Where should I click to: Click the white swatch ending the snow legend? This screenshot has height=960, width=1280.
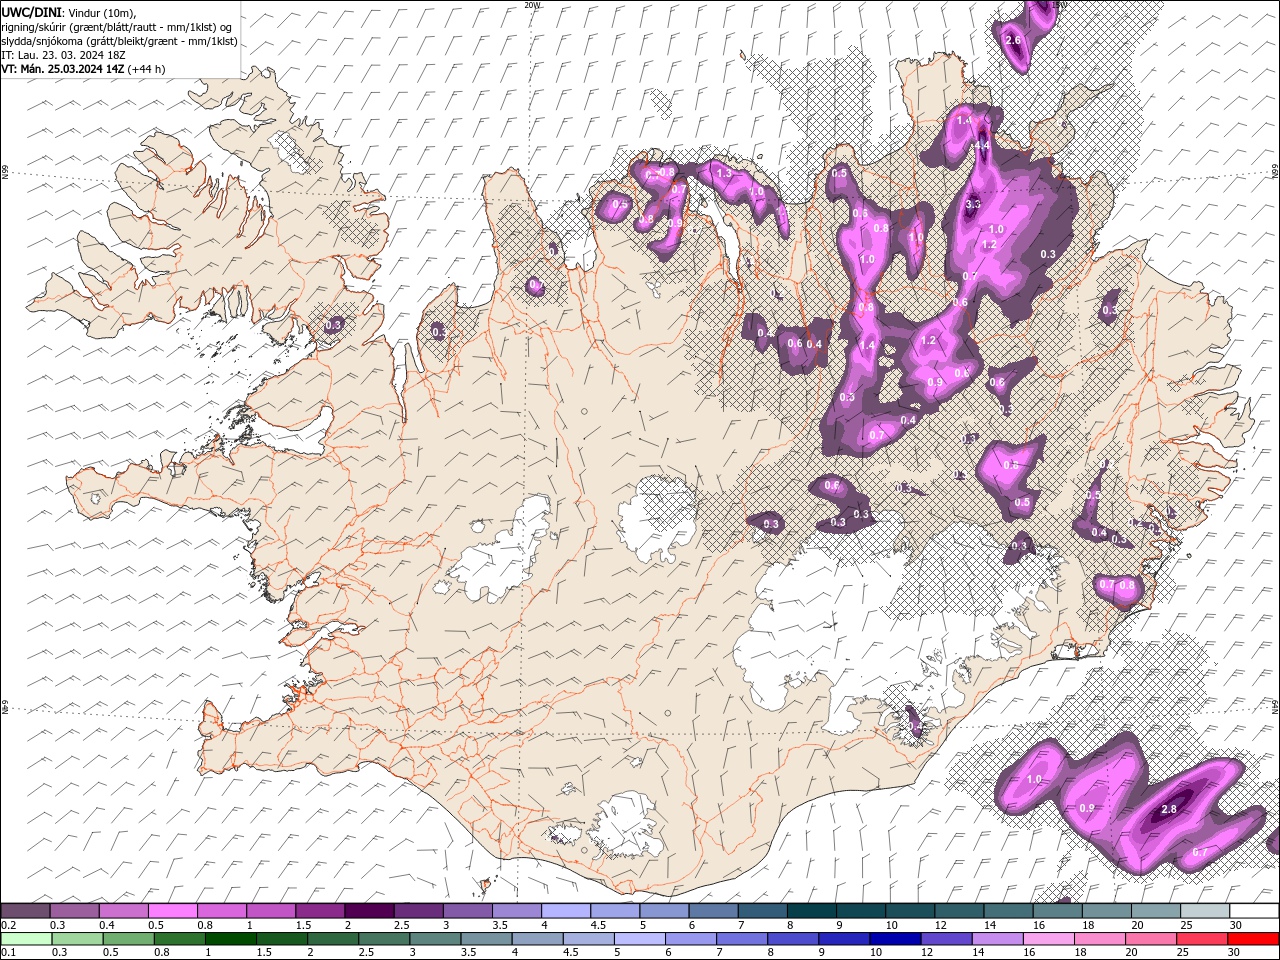click(1253, 911)
